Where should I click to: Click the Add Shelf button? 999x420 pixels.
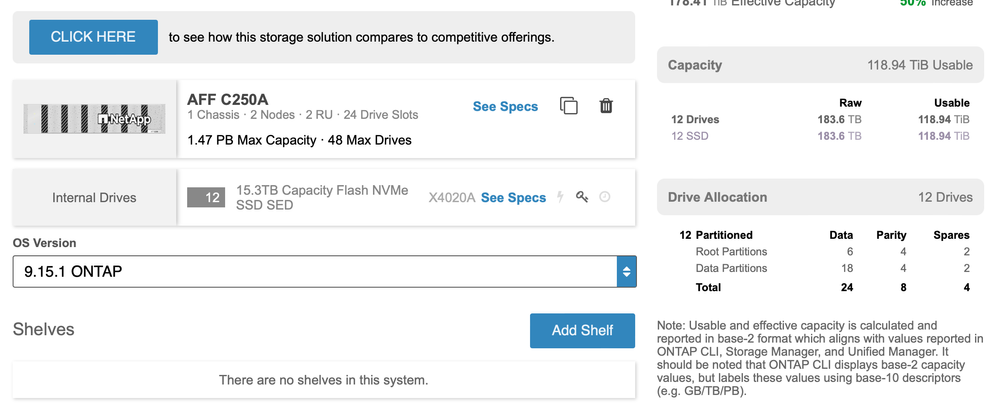(582, 330)
